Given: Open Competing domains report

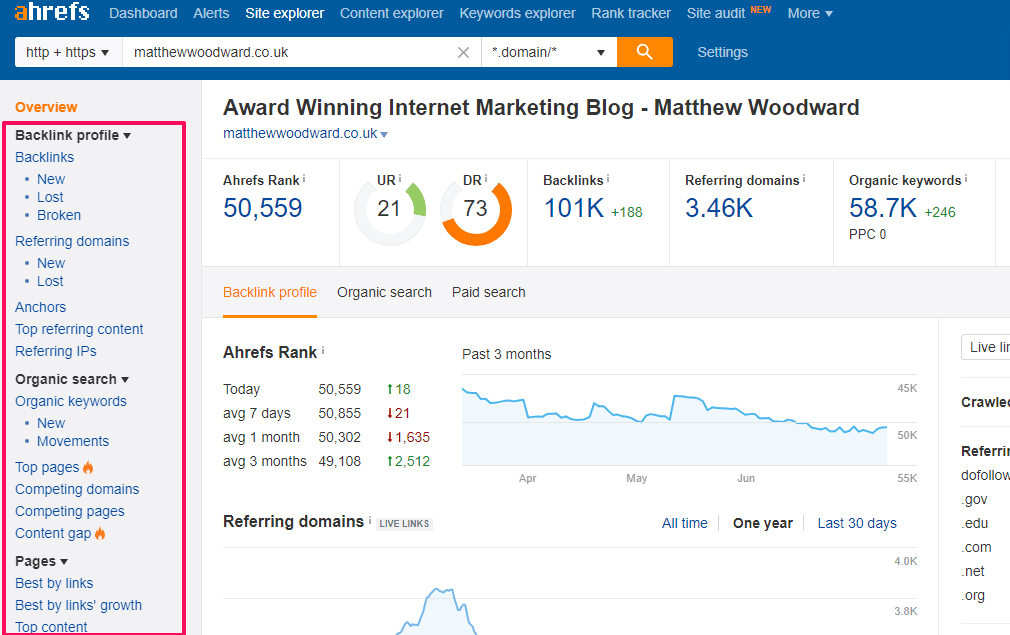Looking at the screenshot, I should [77, 489].
